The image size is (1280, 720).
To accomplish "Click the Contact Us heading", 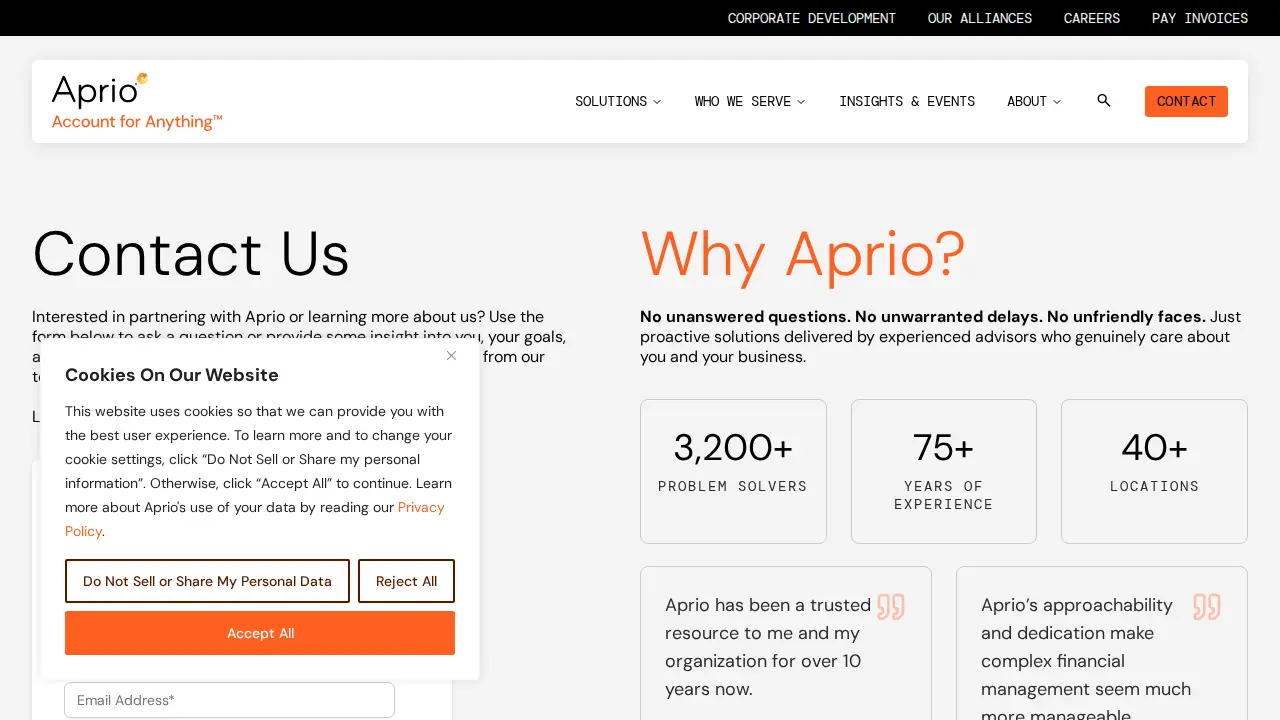I will [x=191, y=253].
